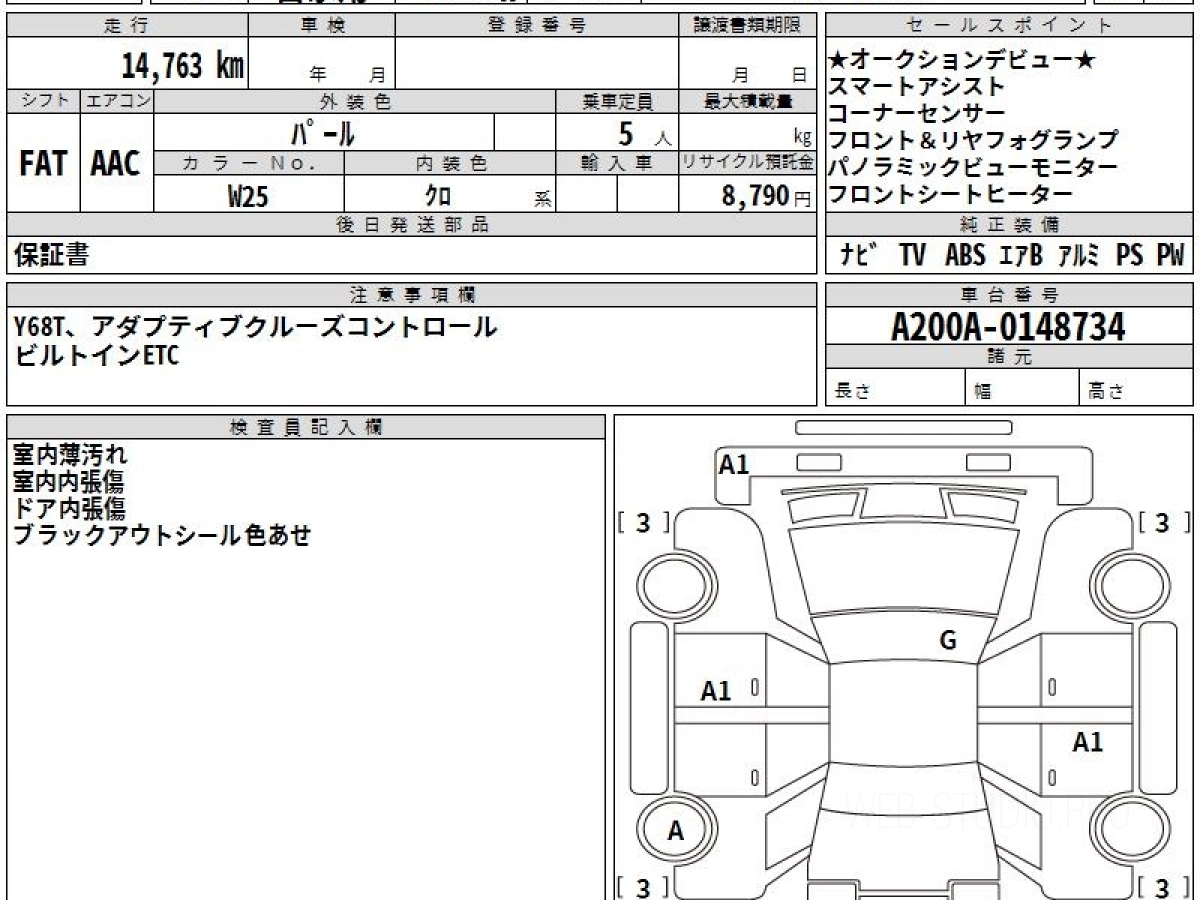Screen dimensions: 1200x900
Task: Click the 諸元 header
Action: tap(1009, 357)
